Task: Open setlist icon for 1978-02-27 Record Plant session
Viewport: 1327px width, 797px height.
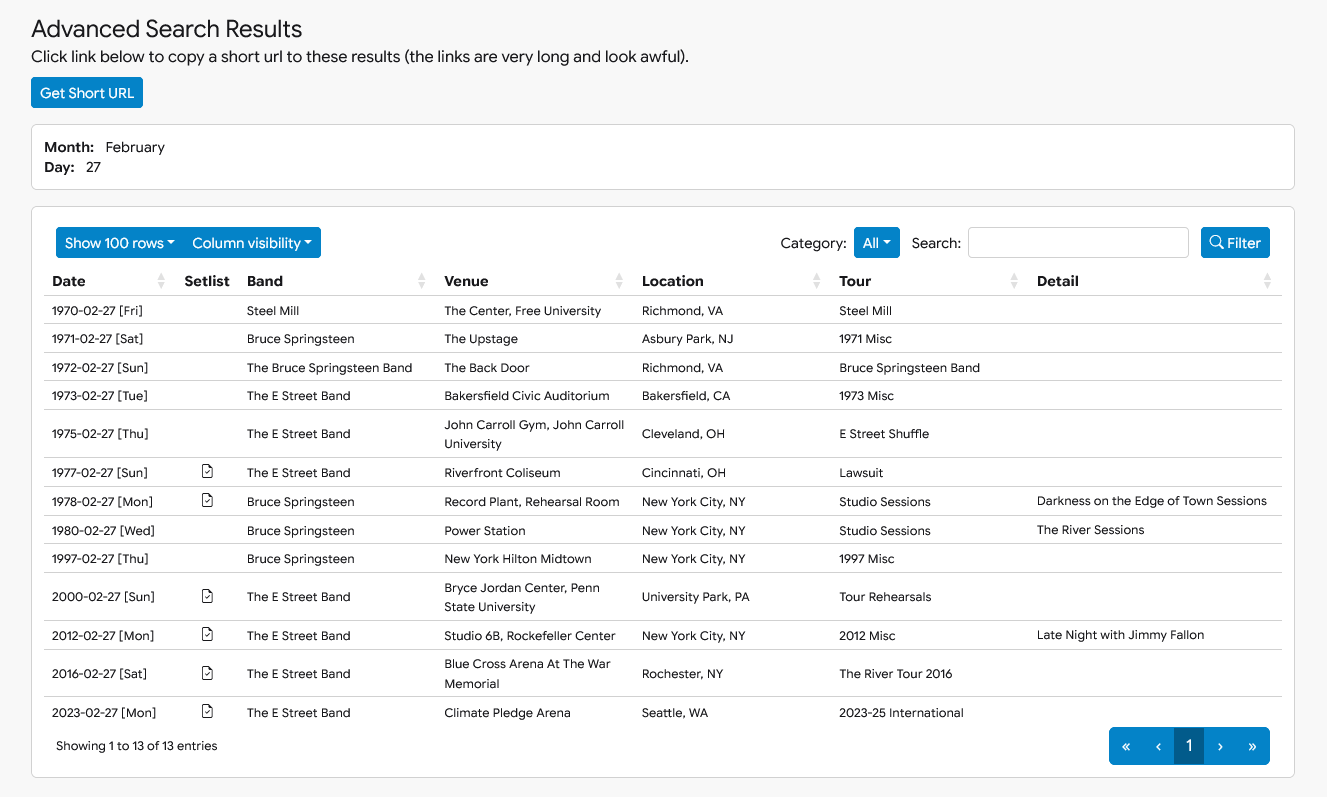Action: click(x=207, y=501)
